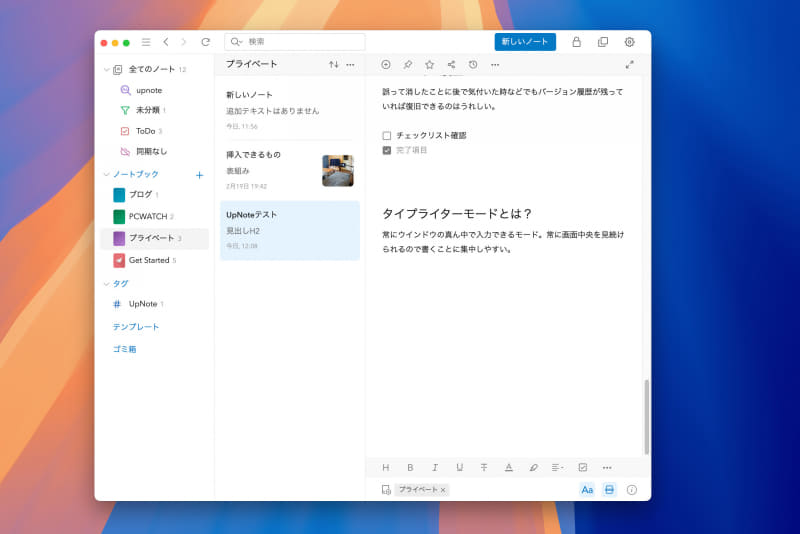
Task: Open new window via duplicate icon
Action: [x=603, y=42]
